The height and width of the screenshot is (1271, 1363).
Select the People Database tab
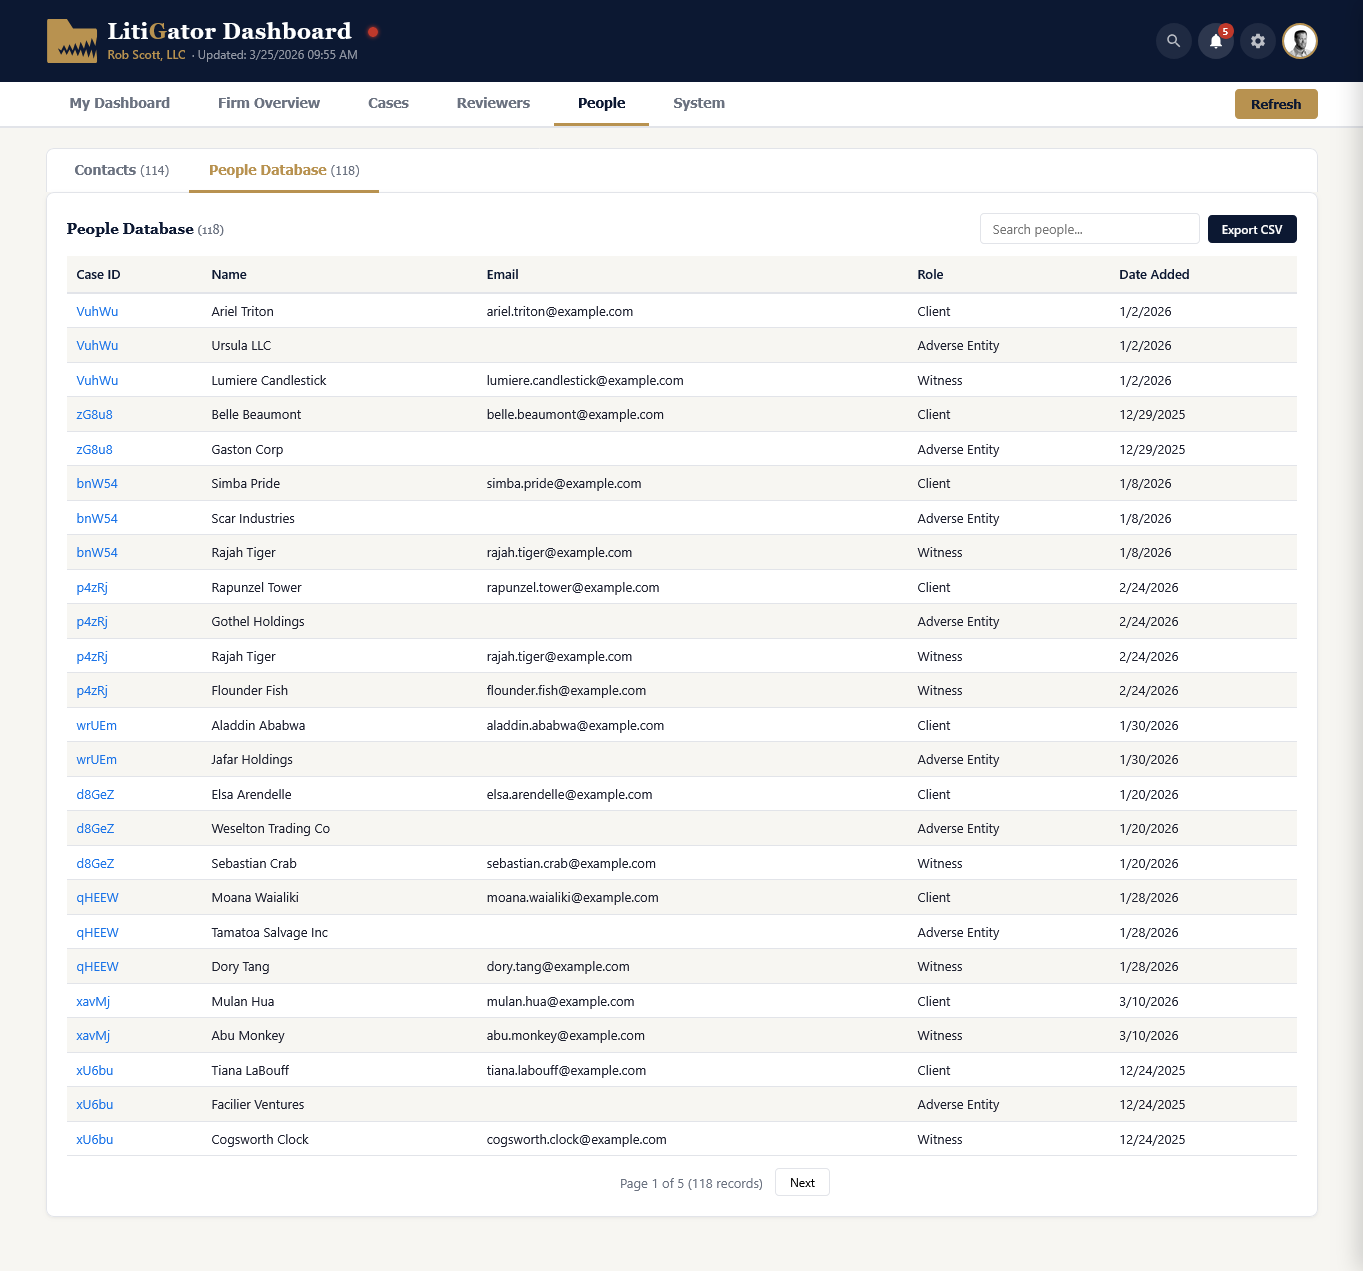283,170
